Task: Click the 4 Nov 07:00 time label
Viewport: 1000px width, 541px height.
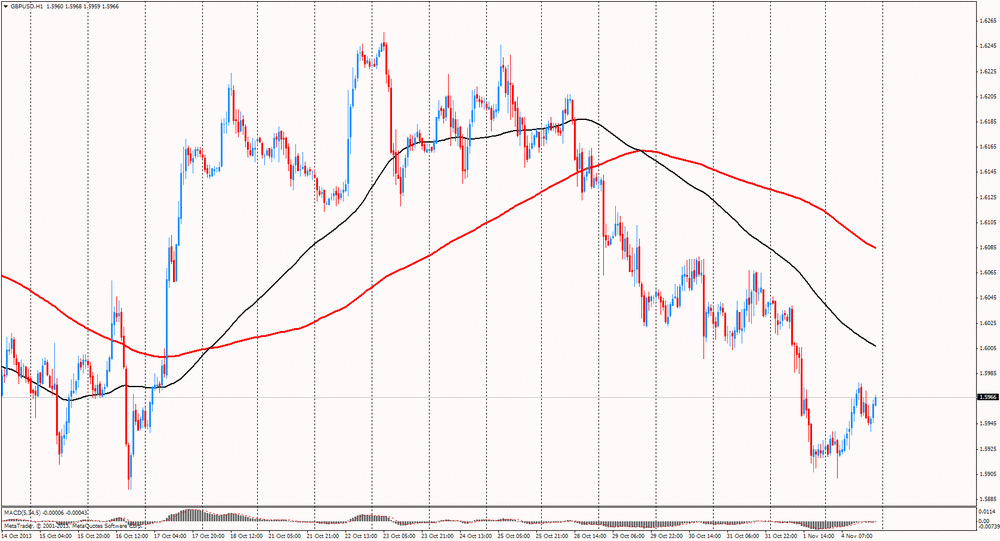Action: point(856,537)
